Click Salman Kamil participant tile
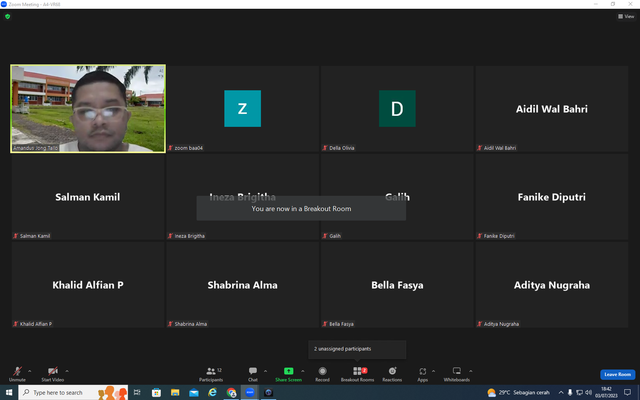The width and height of the screenshot is (640, 400). 88,197
